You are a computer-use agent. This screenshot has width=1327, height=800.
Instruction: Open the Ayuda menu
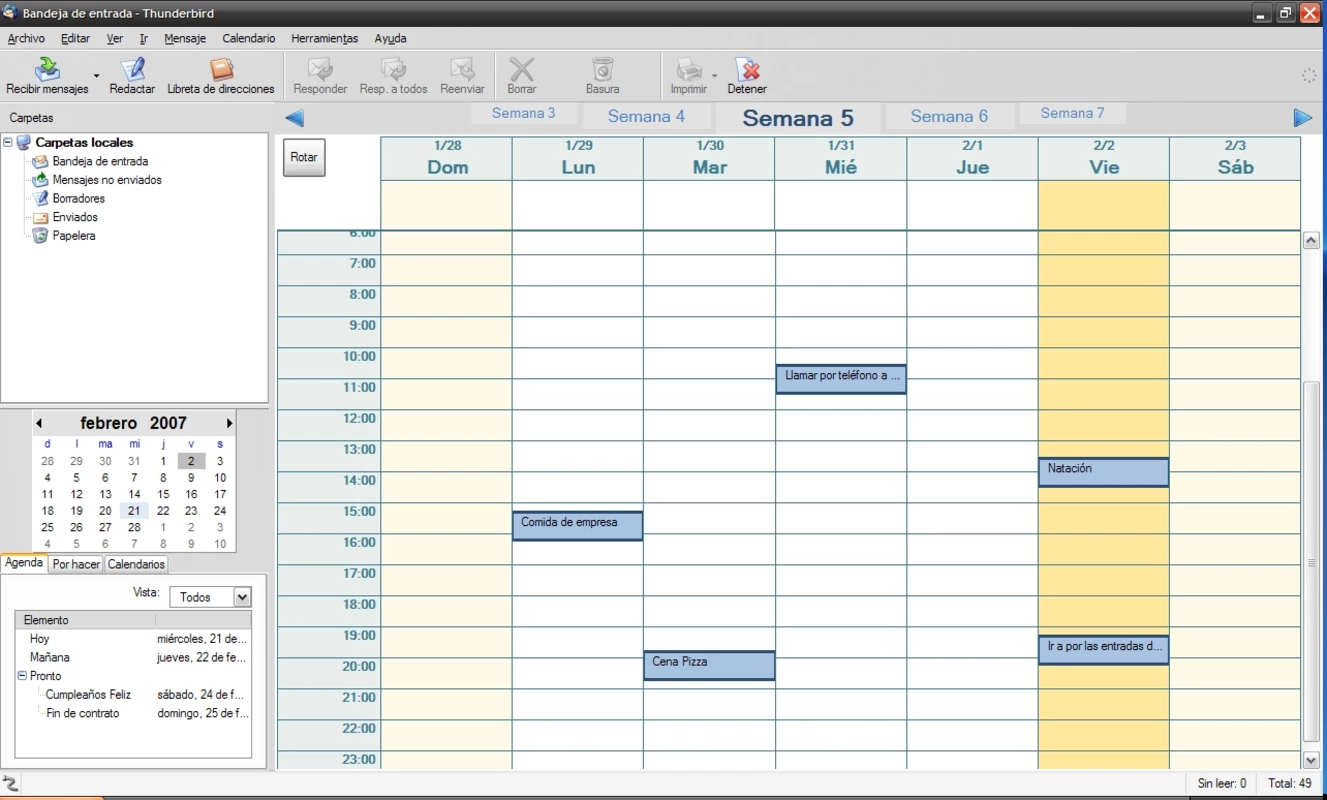click(390, 38)
